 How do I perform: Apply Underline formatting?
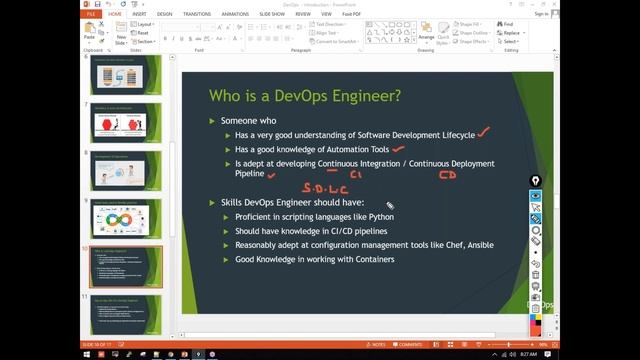coord(182,39)
